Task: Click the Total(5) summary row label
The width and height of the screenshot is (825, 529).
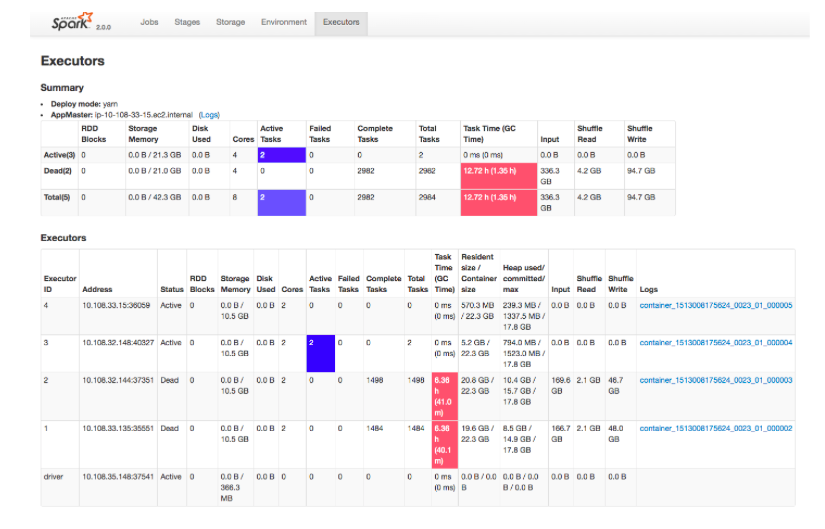Action: pyautogui.click(x=57, y=197)
